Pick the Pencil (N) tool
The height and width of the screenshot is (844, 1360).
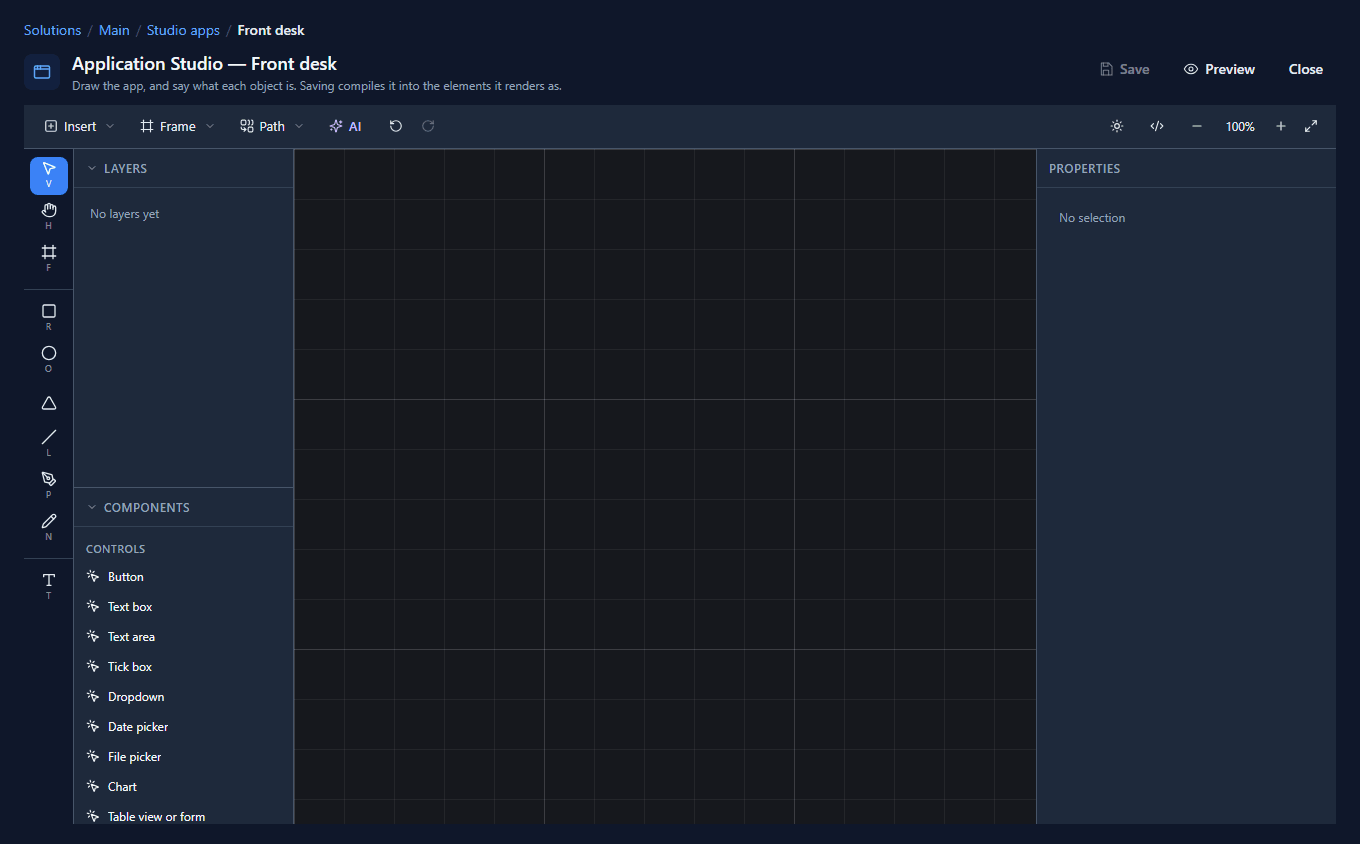tap(49, 527)
